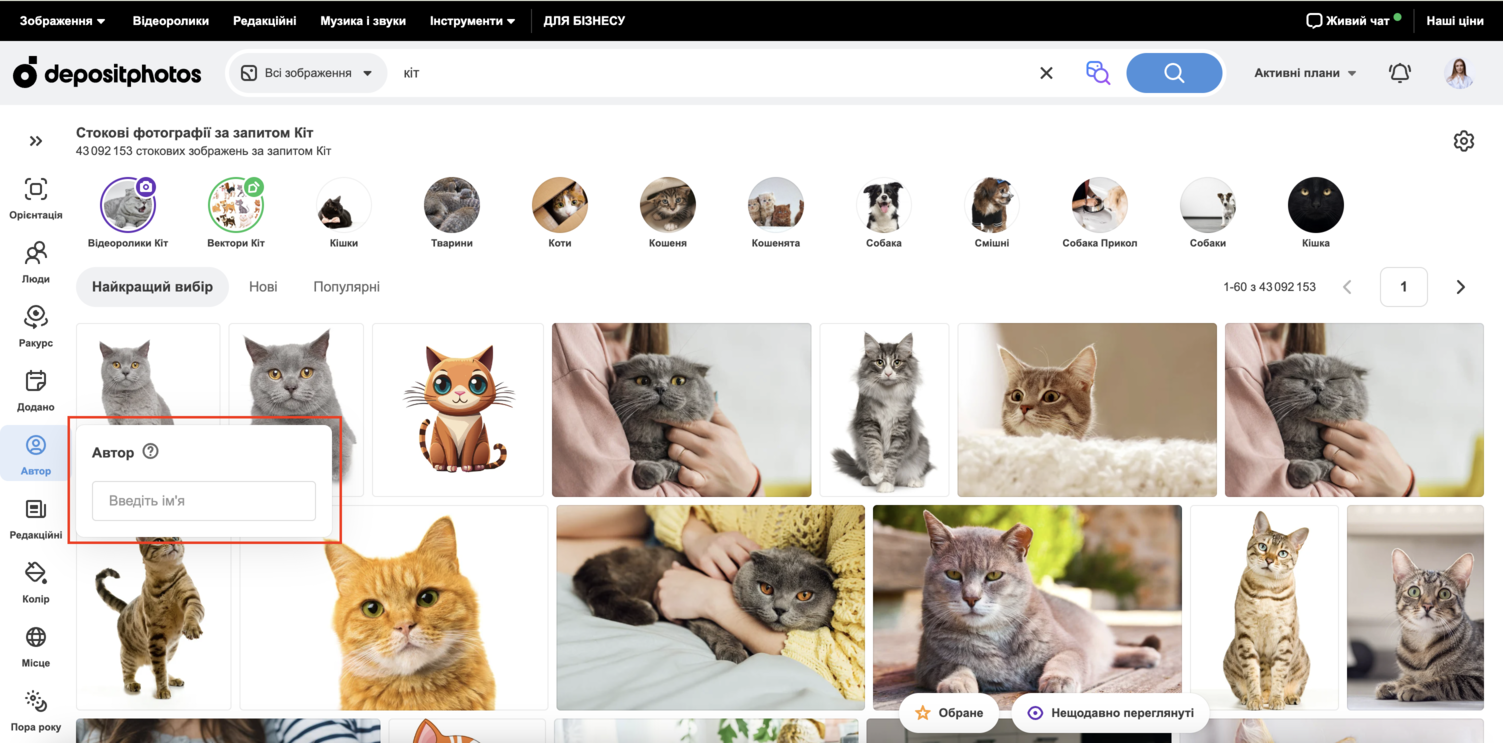Open Наші ціни link
Screen dimensions: 1503x743
pos(1455,20)
